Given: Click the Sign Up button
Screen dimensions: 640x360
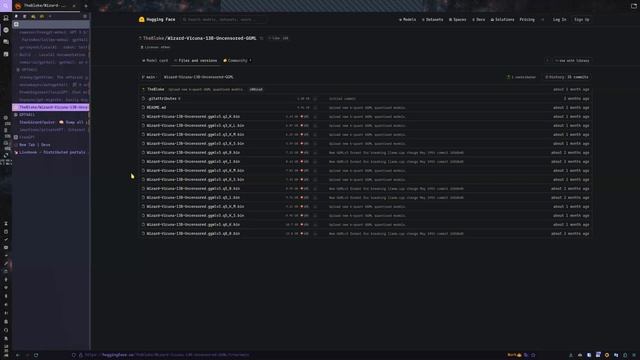Looking at the screenshot, I should coord(582,20).
